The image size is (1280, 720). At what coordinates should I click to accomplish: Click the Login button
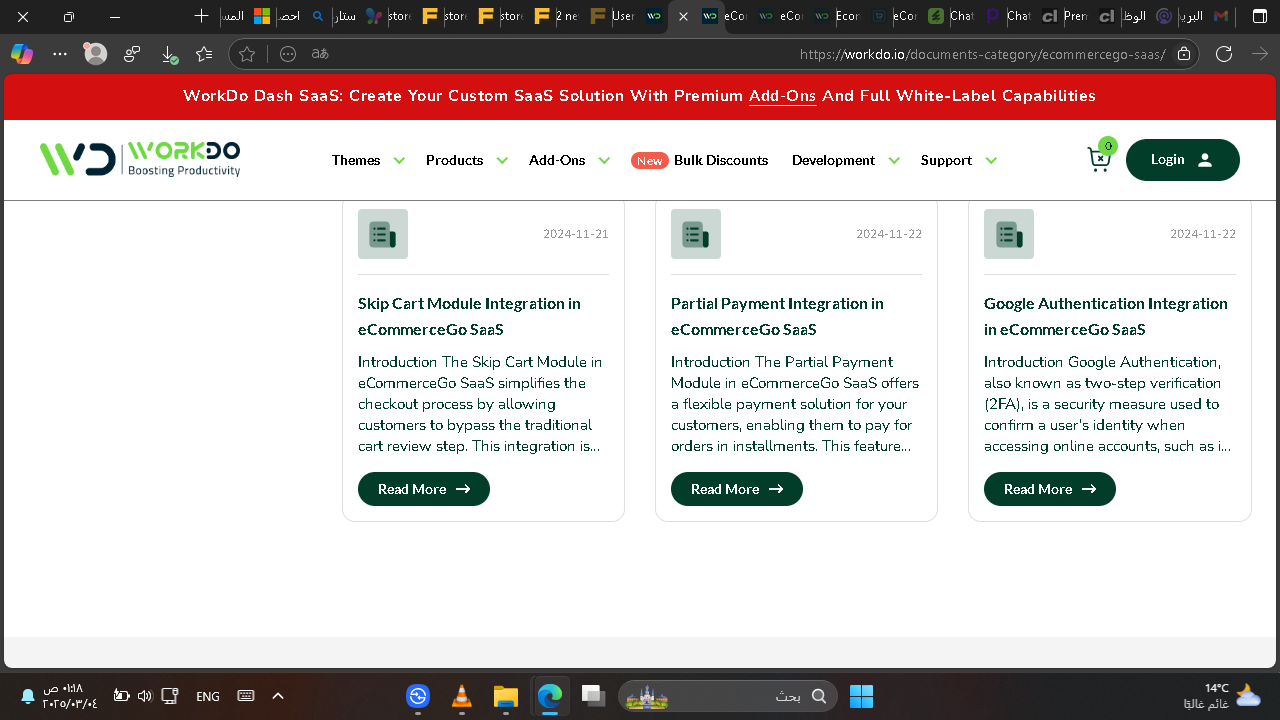1182,160
